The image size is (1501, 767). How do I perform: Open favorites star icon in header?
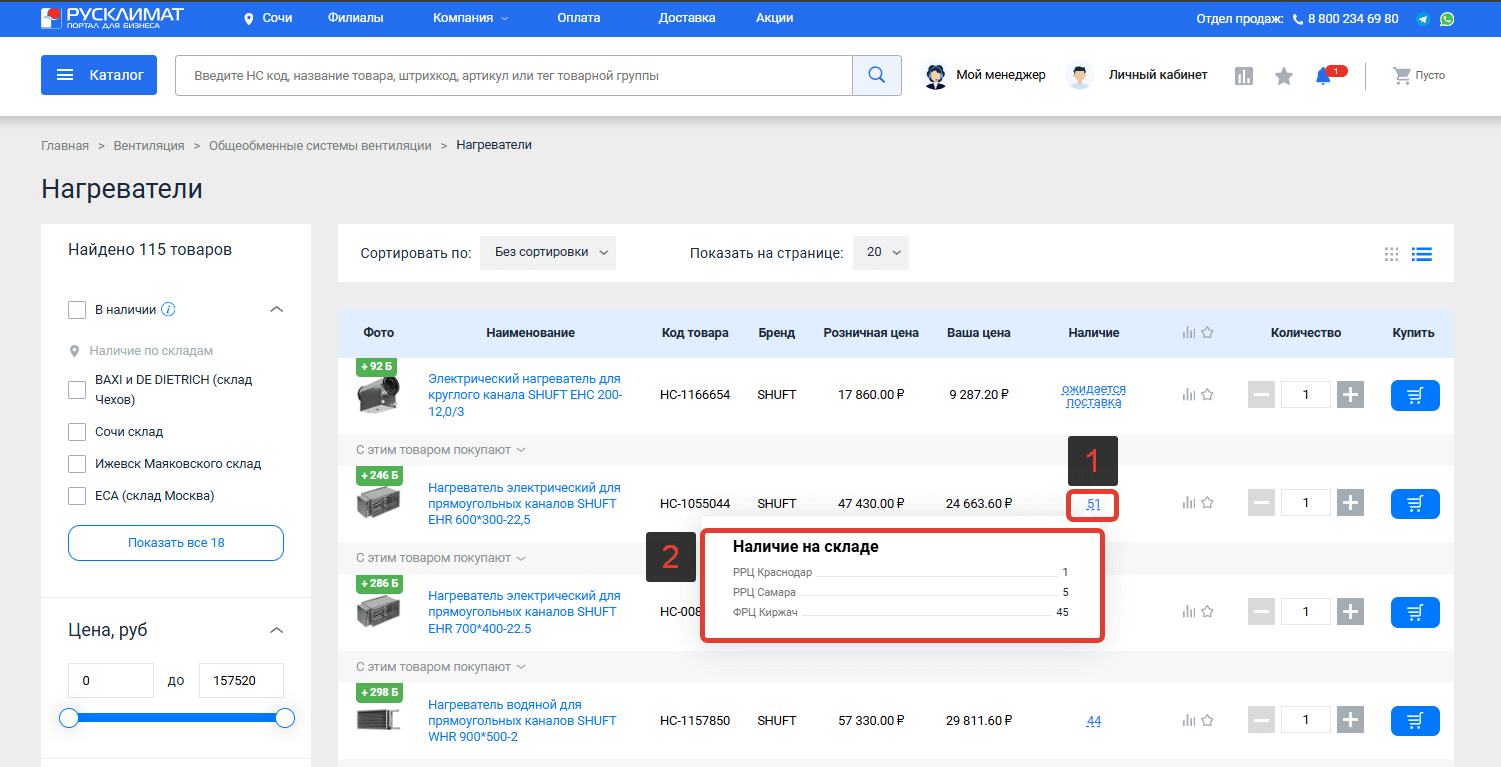[1284, 76]
